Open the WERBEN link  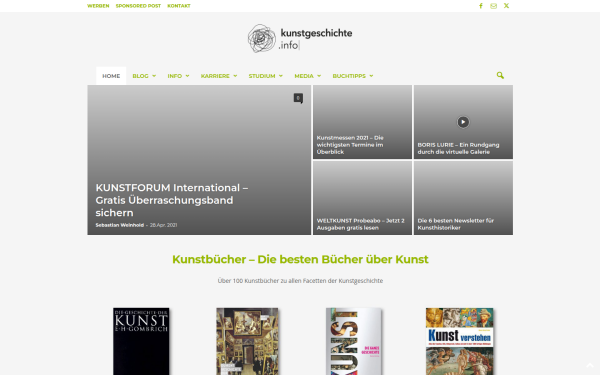coord(98,6)
